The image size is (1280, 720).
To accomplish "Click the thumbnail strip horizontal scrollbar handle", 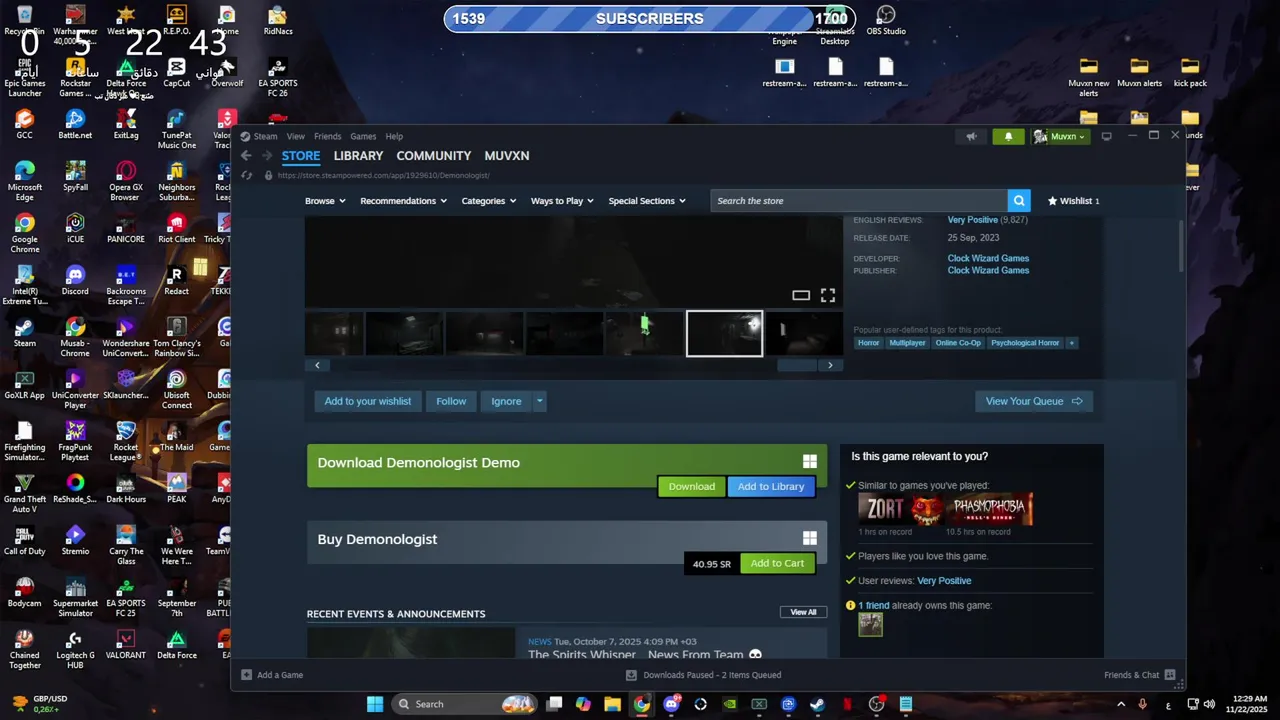I will tap(797, 365).
